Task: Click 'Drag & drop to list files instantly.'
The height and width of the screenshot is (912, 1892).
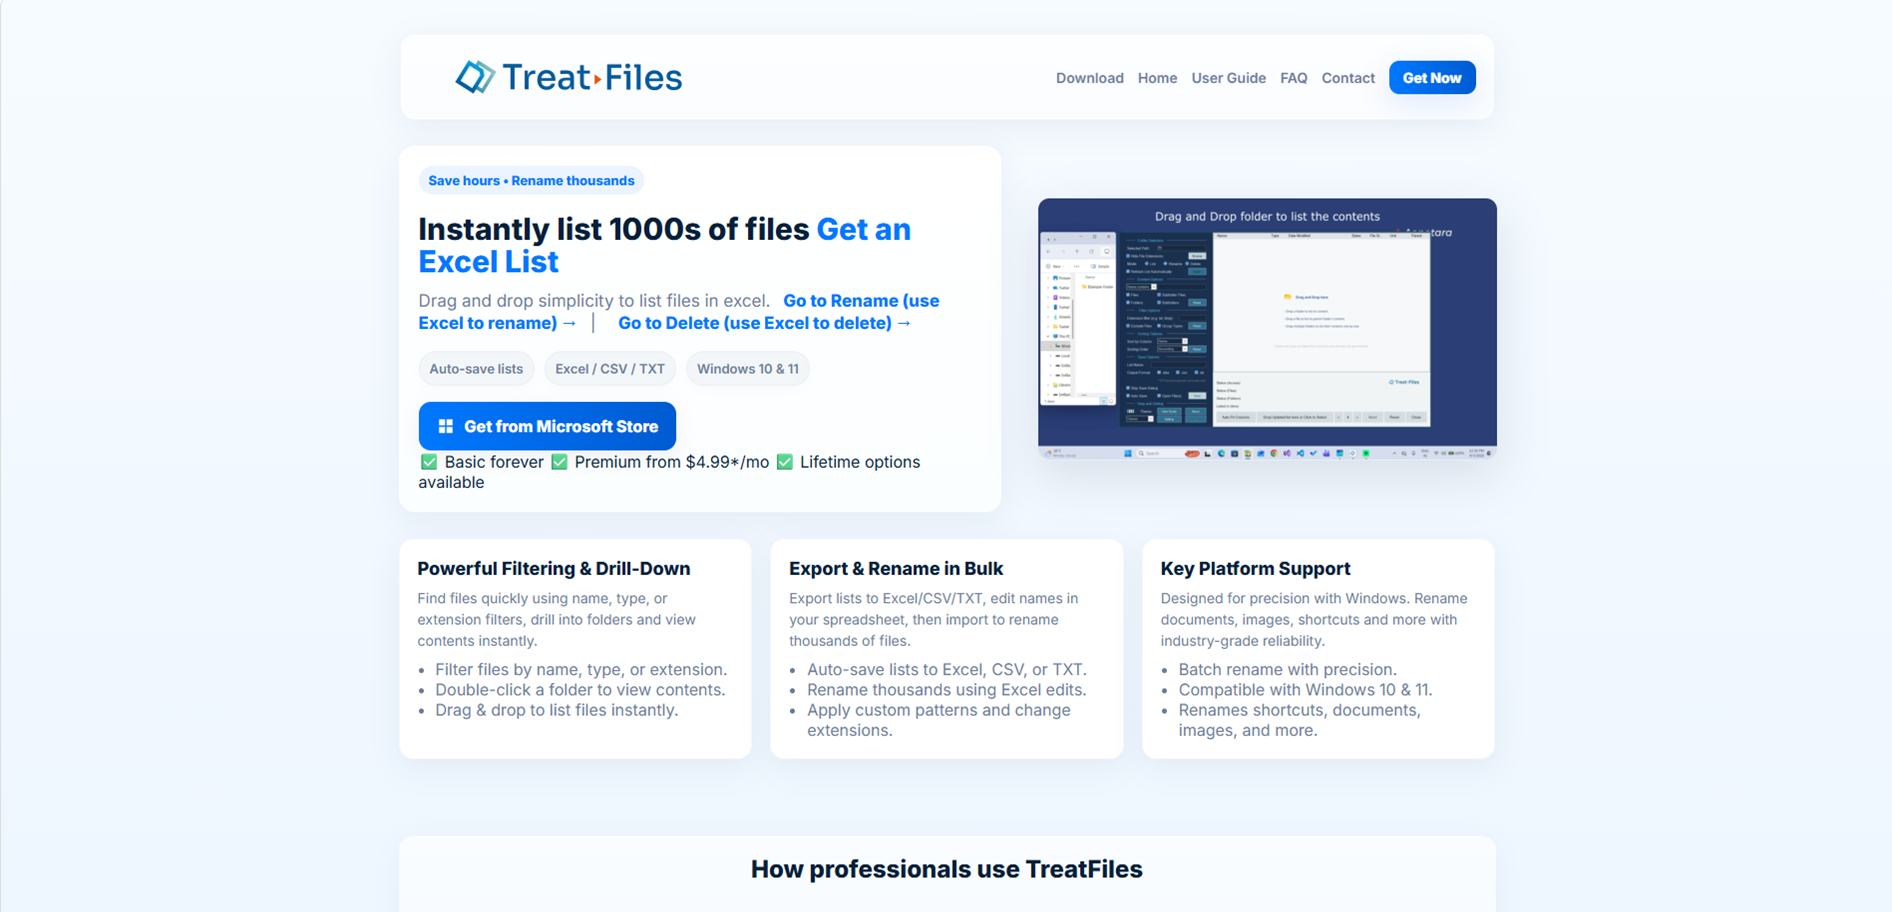Action: click(x=556, y=710)
